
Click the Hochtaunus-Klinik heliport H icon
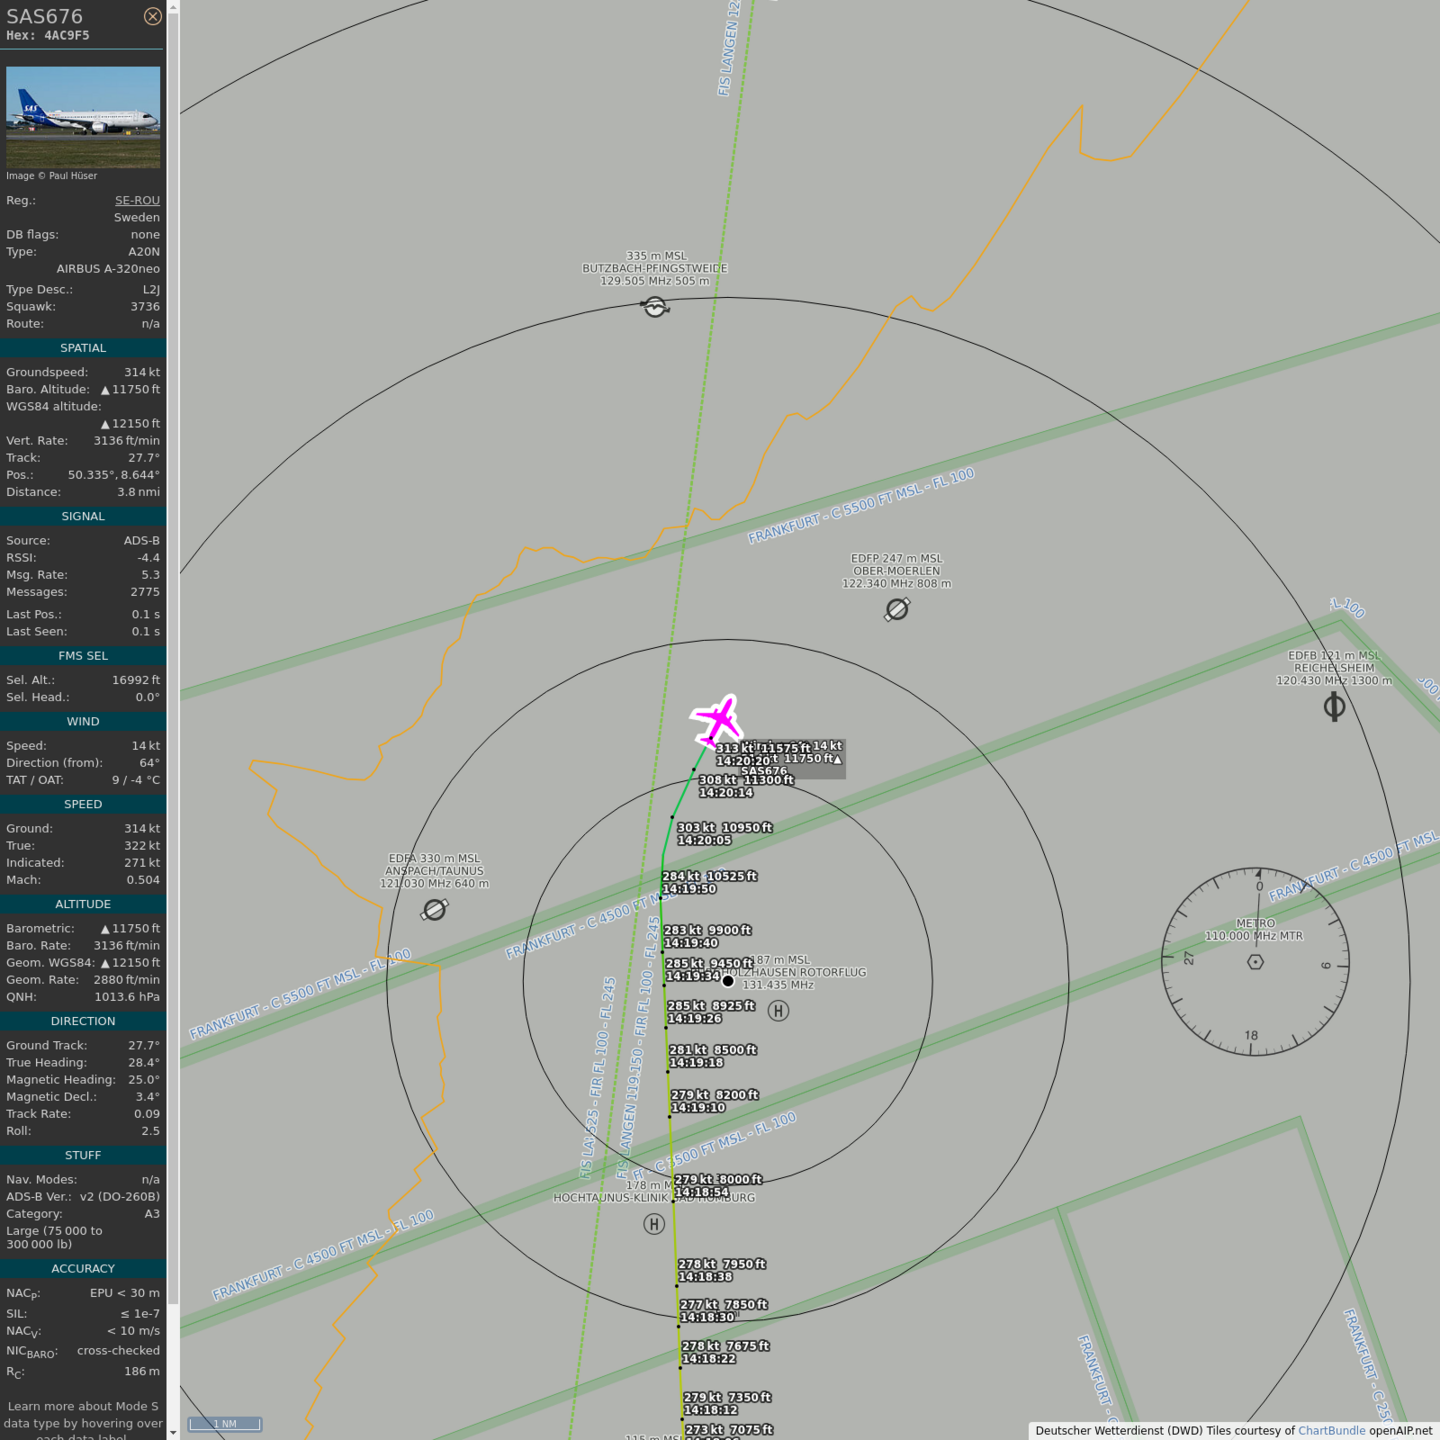[x=654, y=1224]
